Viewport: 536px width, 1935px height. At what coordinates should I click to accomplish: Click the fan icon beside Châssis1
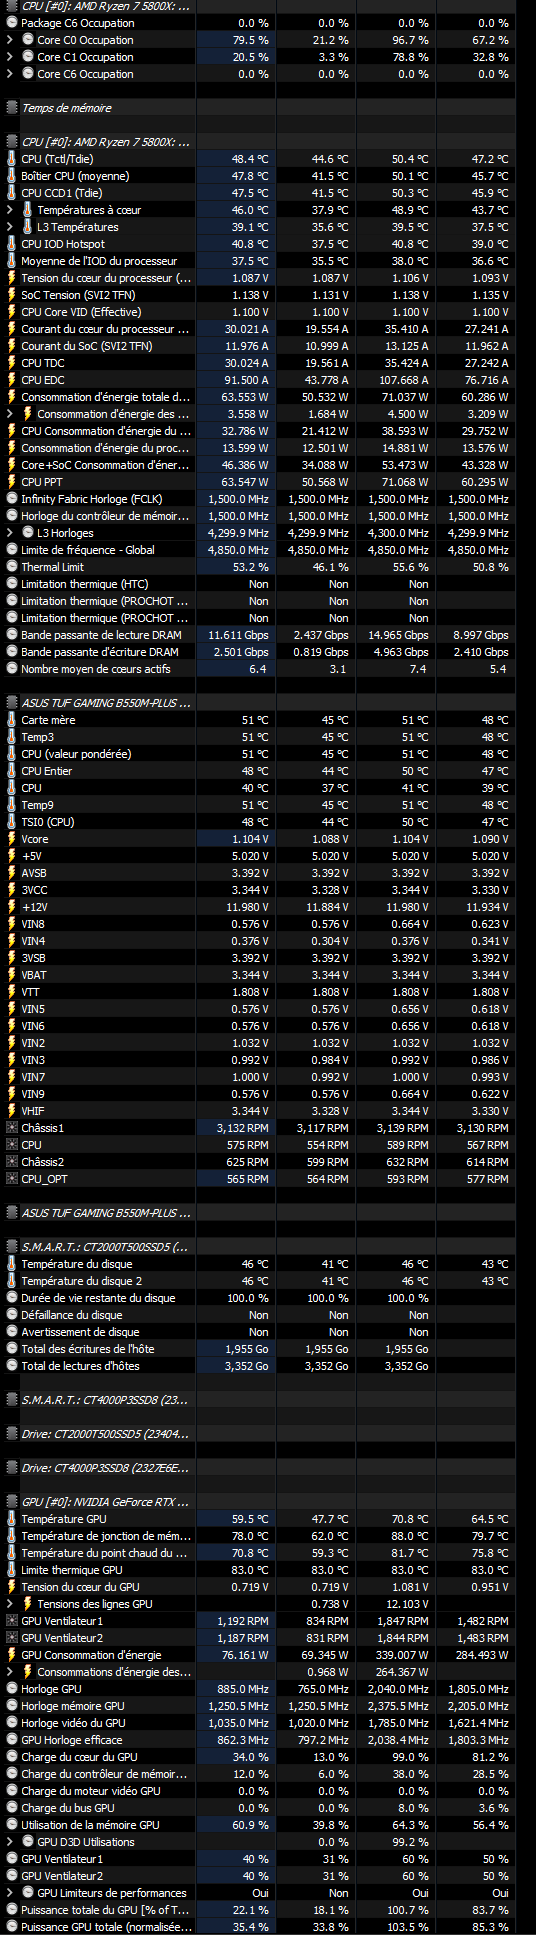(x=12, y=1128)
